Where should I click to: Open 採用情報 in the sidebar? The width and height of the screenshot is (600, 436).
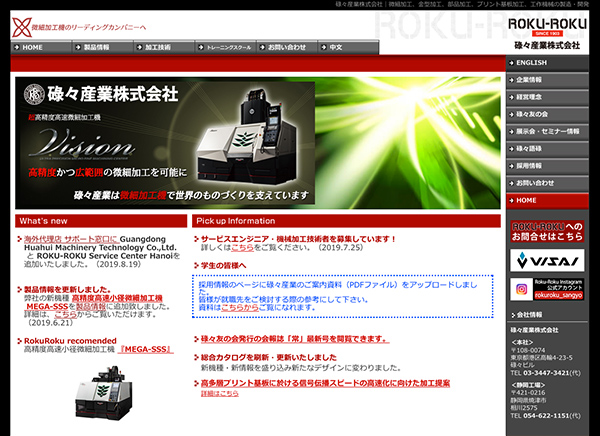coord(547,166)
